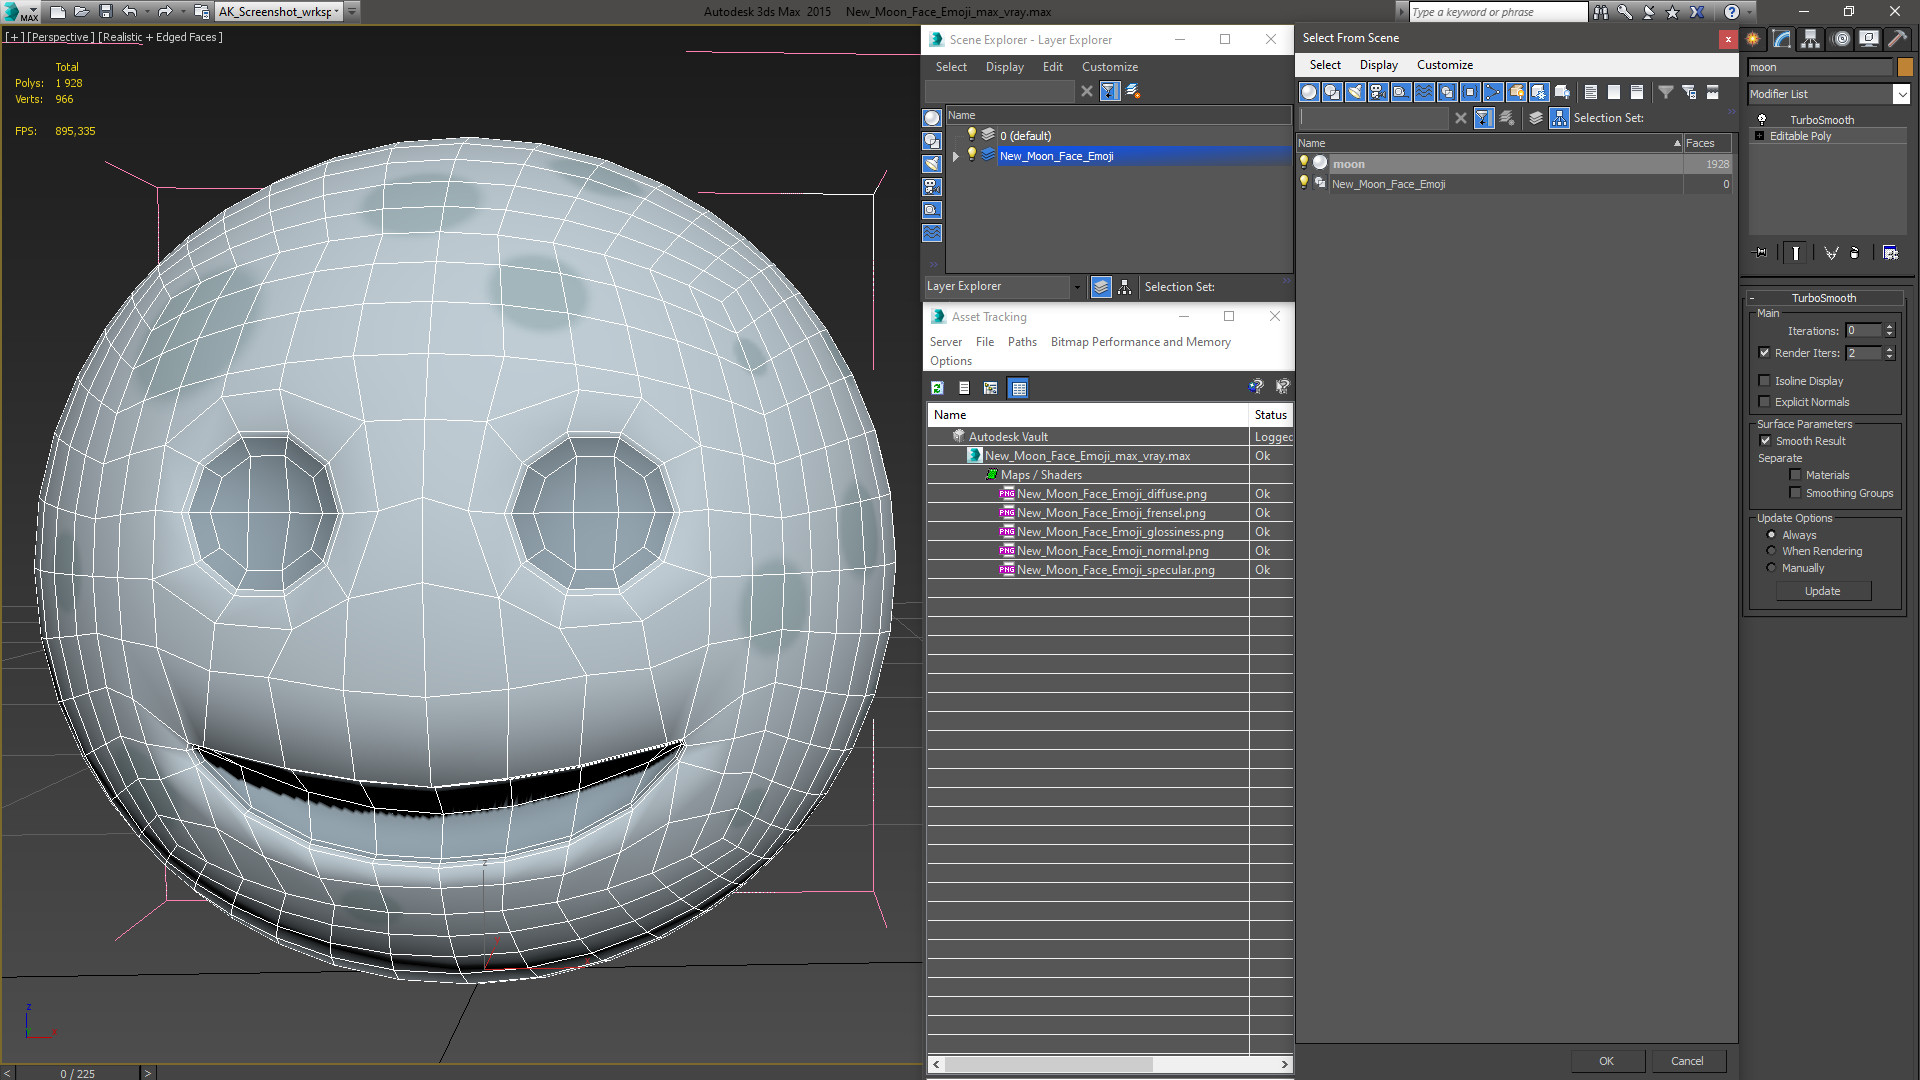Screen dimensions: 1920x1080
Task: Expand the Editable Poly modifier entry
Action: click(1759, 136)
